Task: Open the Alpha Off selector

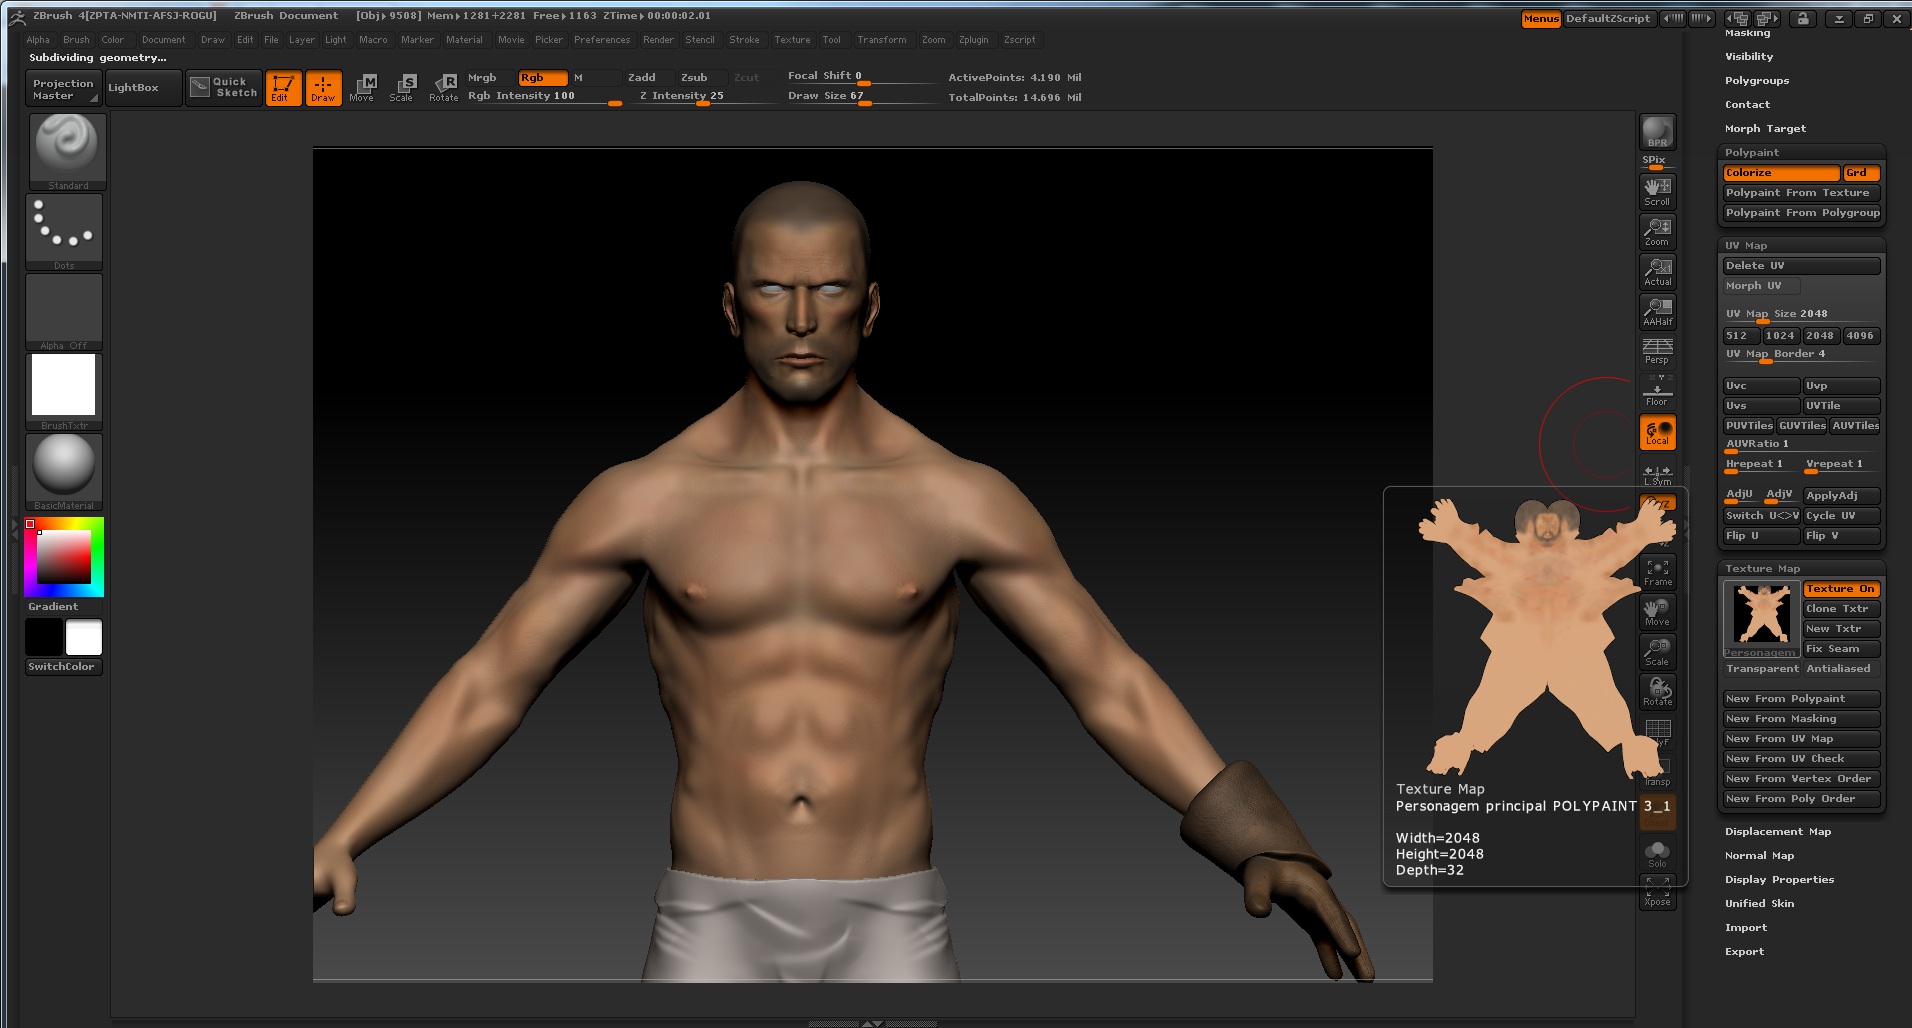Action: pos(64,312)
